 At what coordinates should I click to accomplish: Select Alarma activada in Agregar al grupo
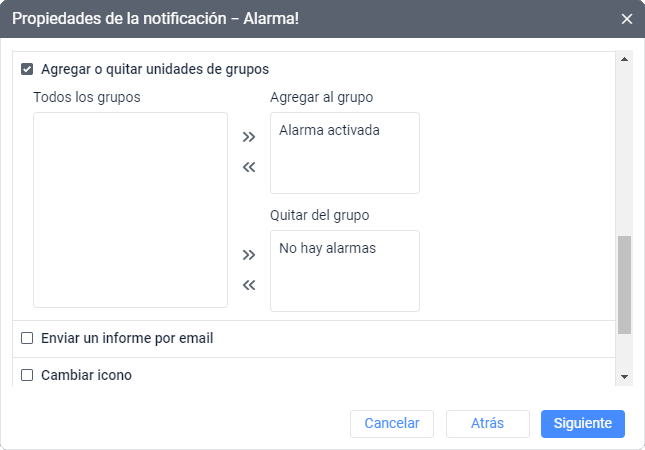point(329,130)
